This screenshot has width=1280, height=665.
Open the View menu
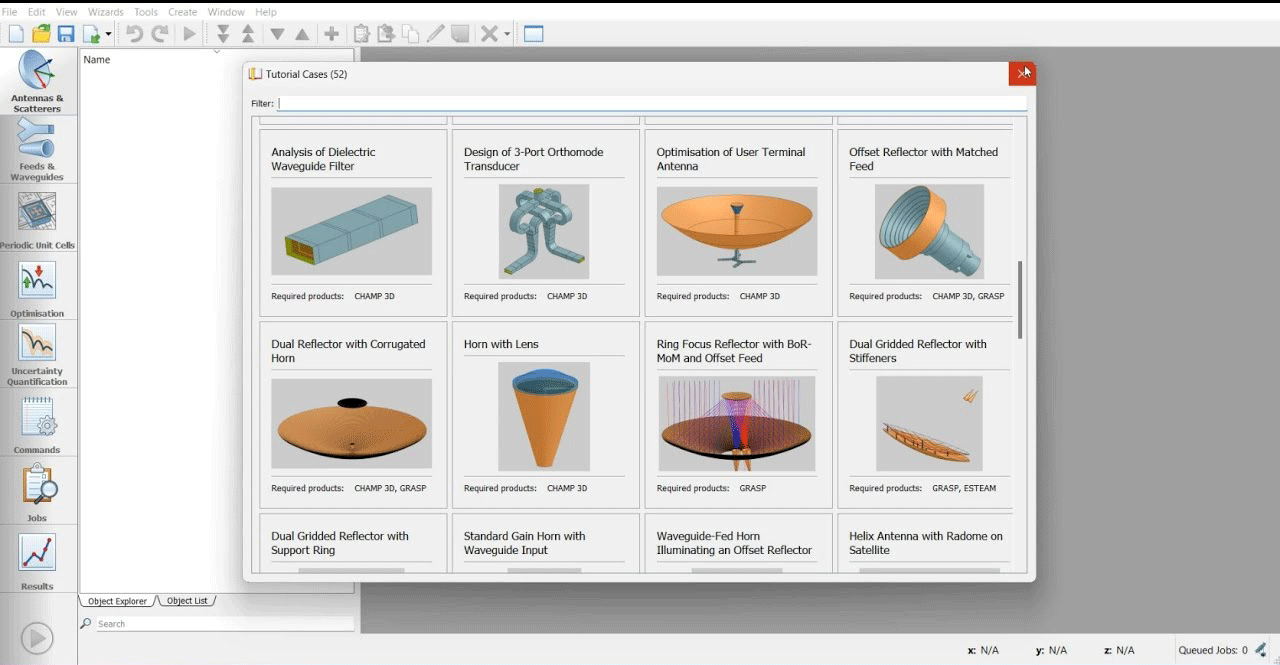click(66, 12)
